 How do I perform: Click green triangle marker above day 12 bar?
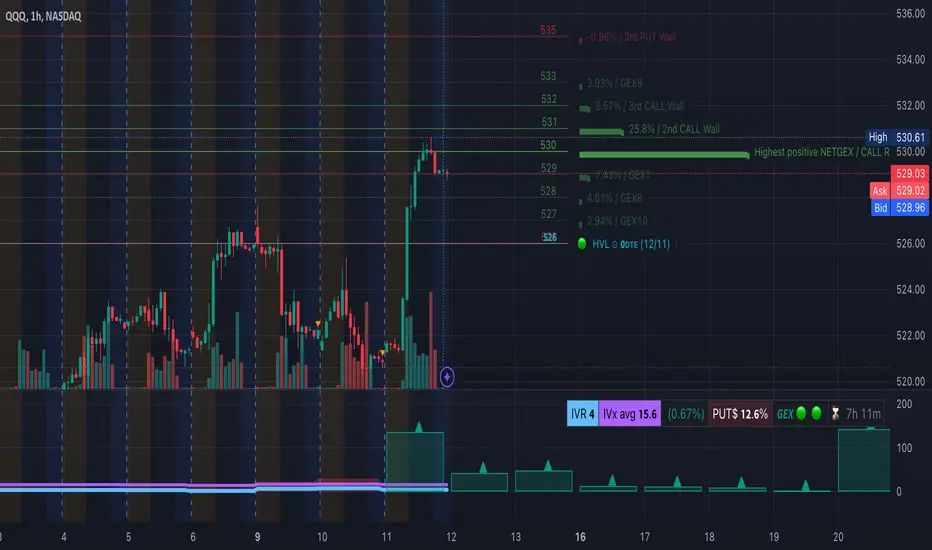[x=483, y=468]
